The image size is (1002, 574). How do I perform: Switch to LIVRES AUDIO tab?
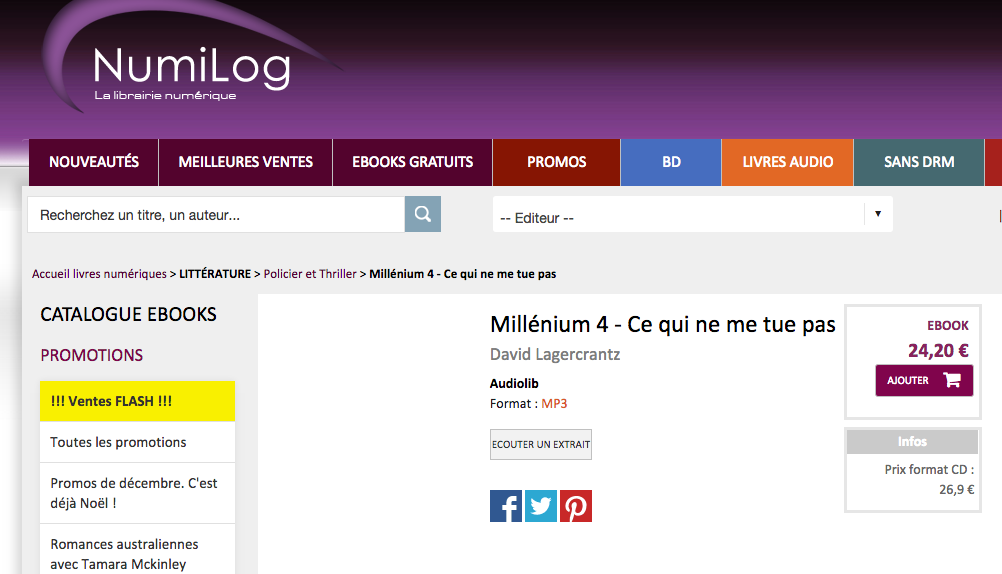[x=787, y=162]
